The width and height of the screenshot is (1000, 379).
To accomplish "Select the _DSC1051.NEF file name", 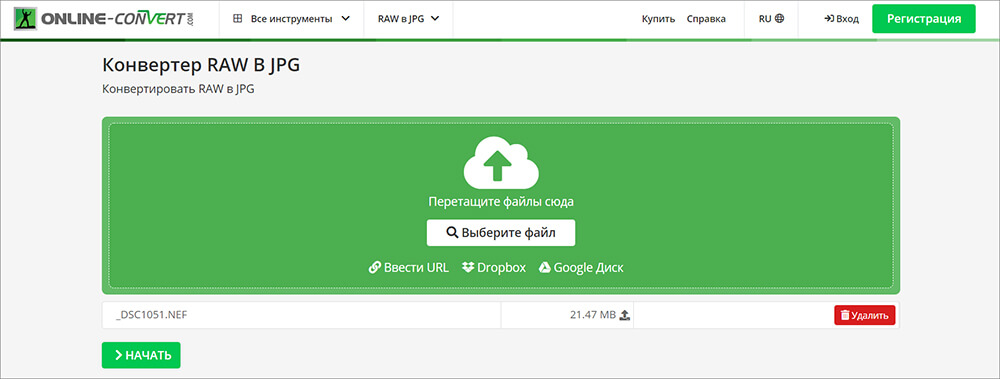I will click(x=151, y=315).
